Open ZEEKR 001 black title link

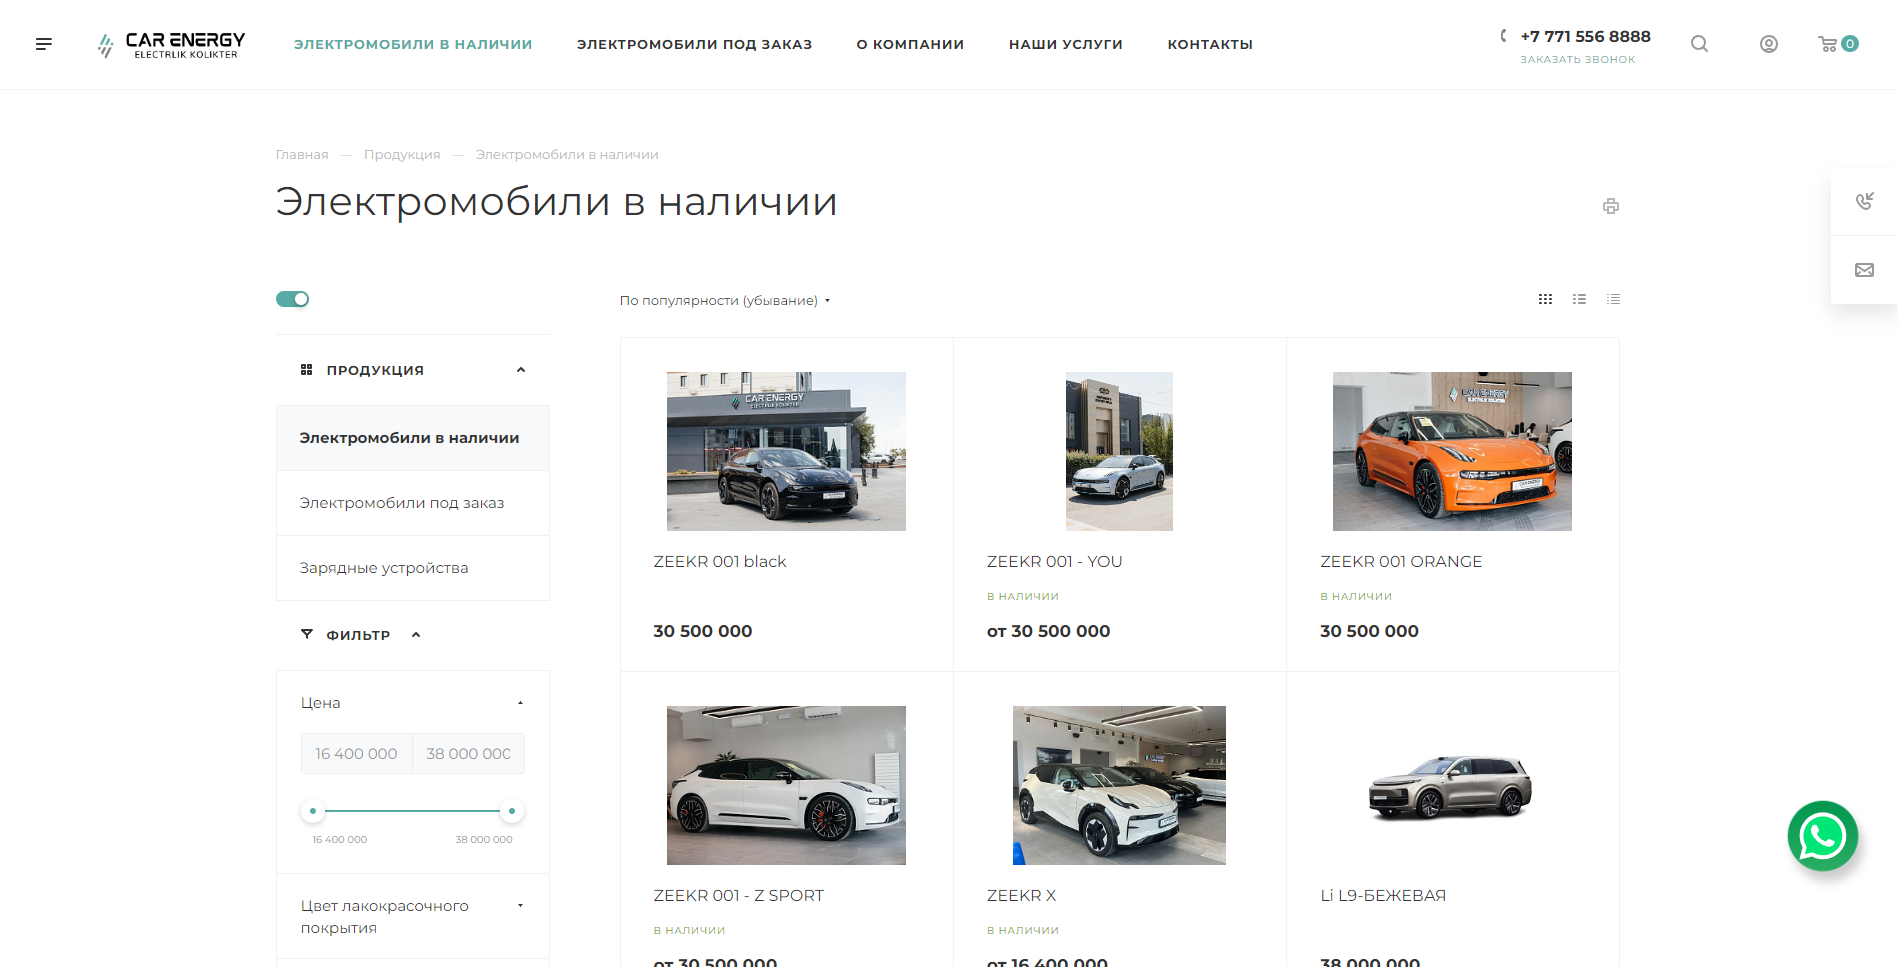(720, 562)
